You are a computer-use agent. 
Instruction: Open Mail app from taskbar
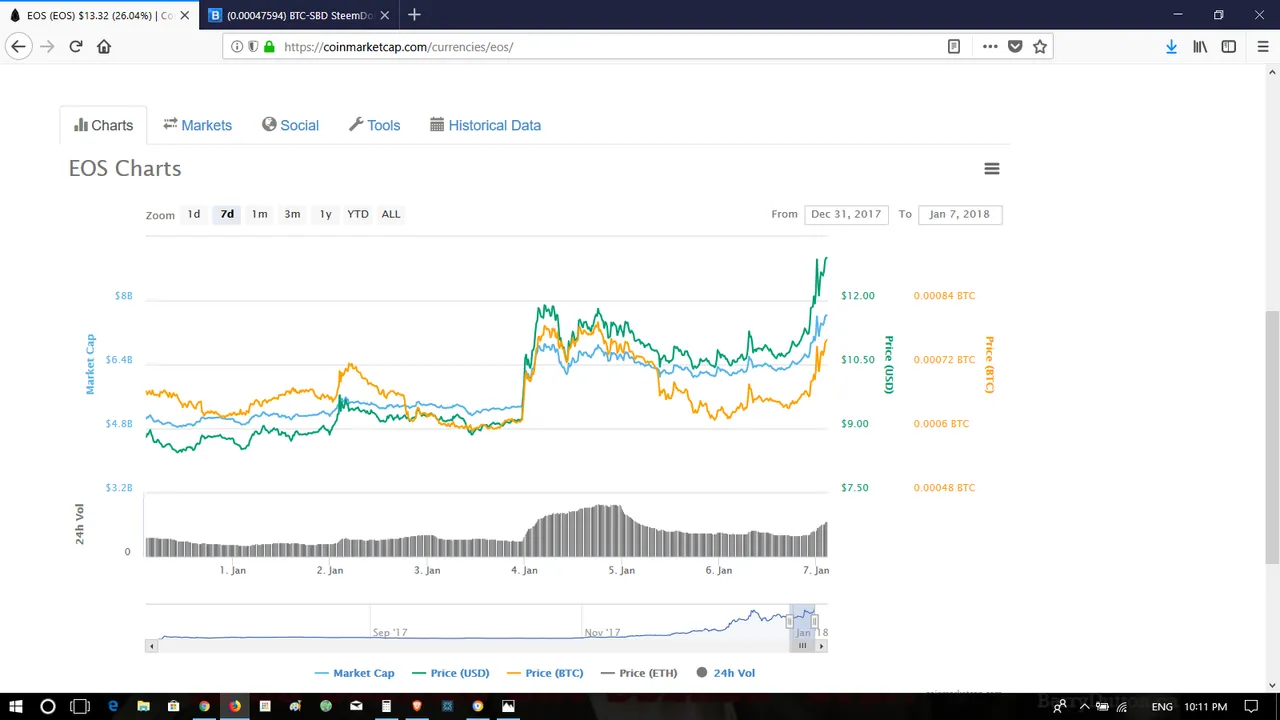point(356,706)
